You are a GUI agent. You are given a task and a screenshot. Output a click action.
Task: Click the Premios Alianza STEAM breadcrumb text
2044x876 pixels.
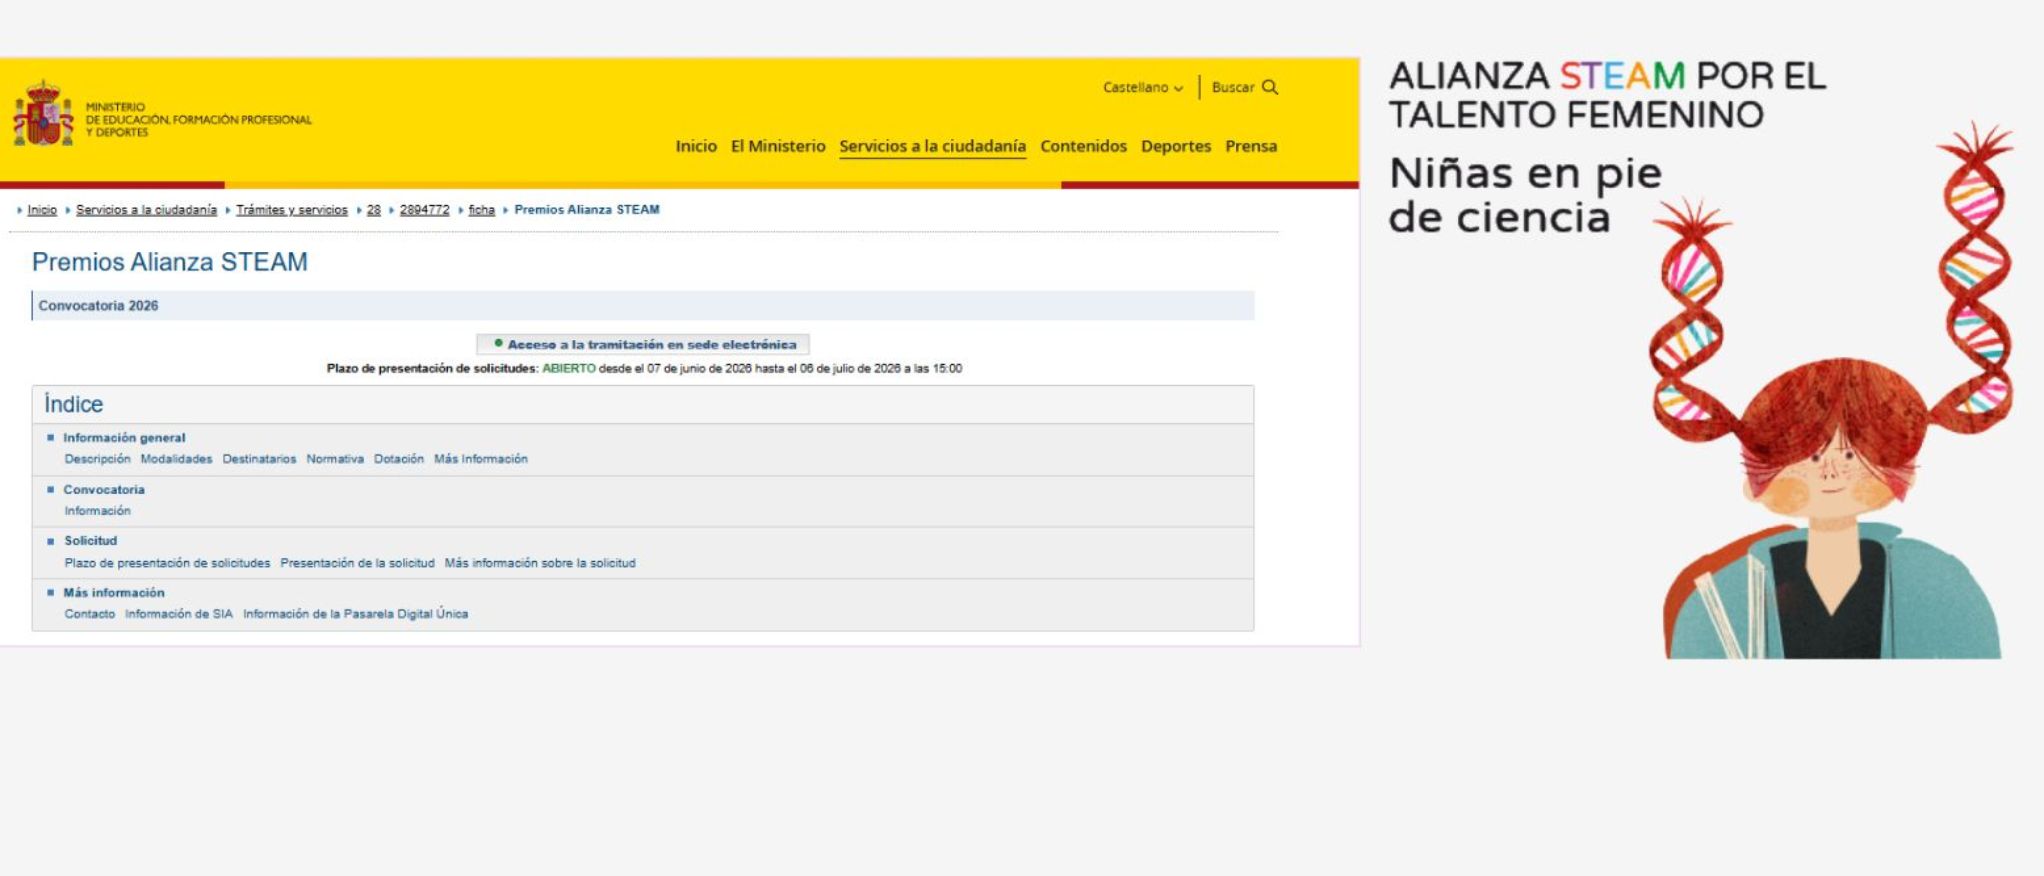click(x=587, y=210)
